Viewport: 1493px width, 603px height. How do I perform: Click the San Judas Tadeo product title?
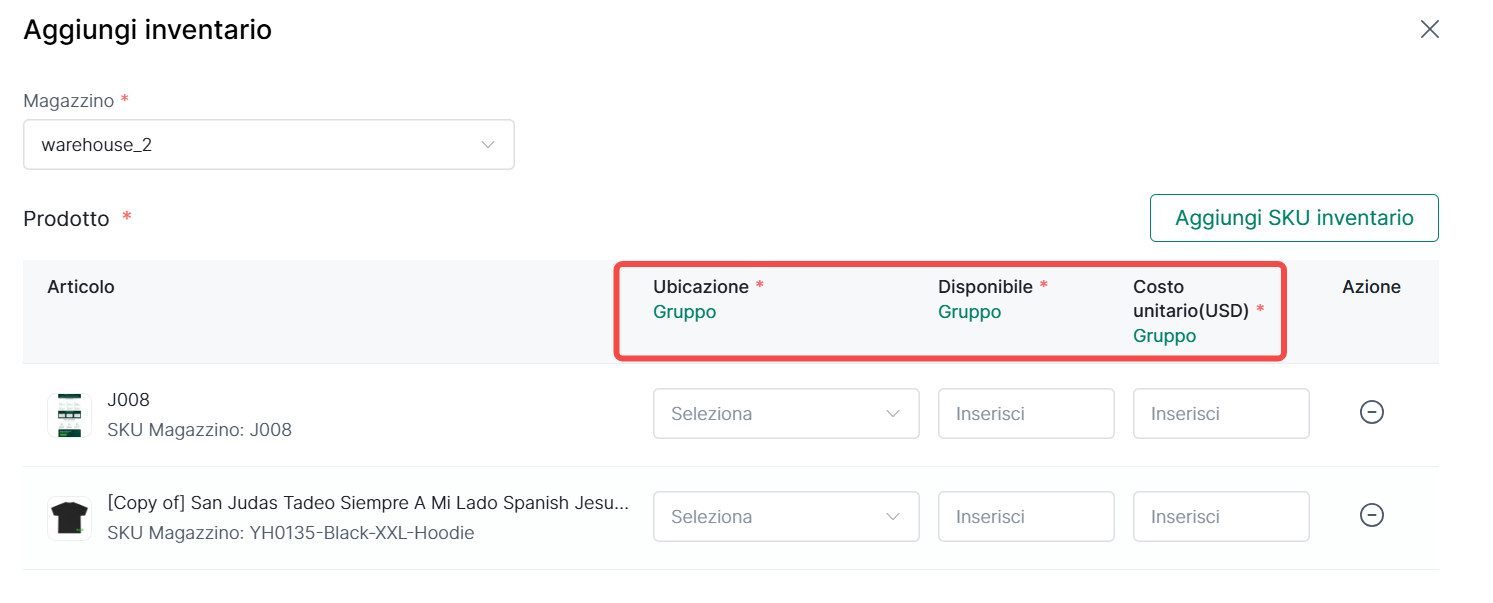pyautogui.click(x=368, y=503)
